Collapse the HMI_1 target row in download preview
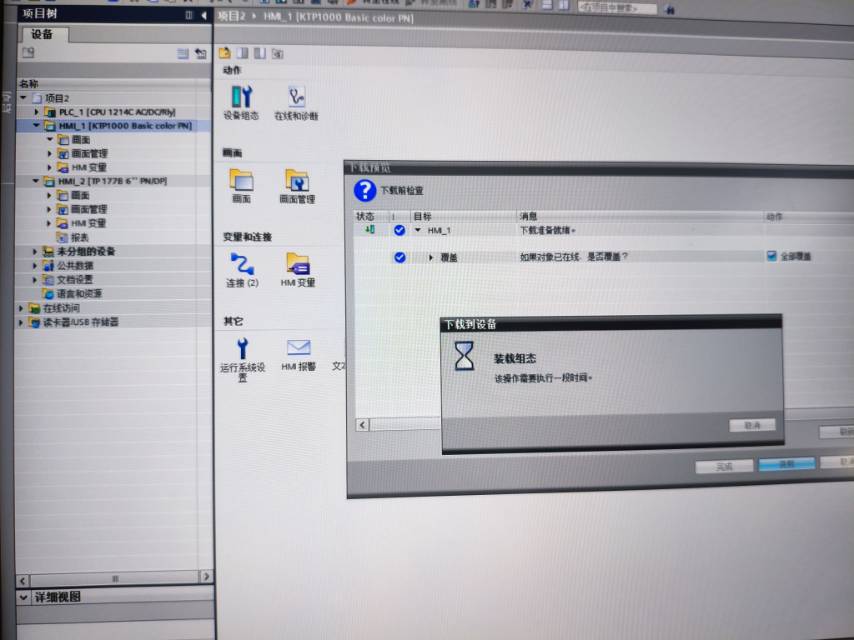The image size is (854, 640). click(x=418, y=230)
